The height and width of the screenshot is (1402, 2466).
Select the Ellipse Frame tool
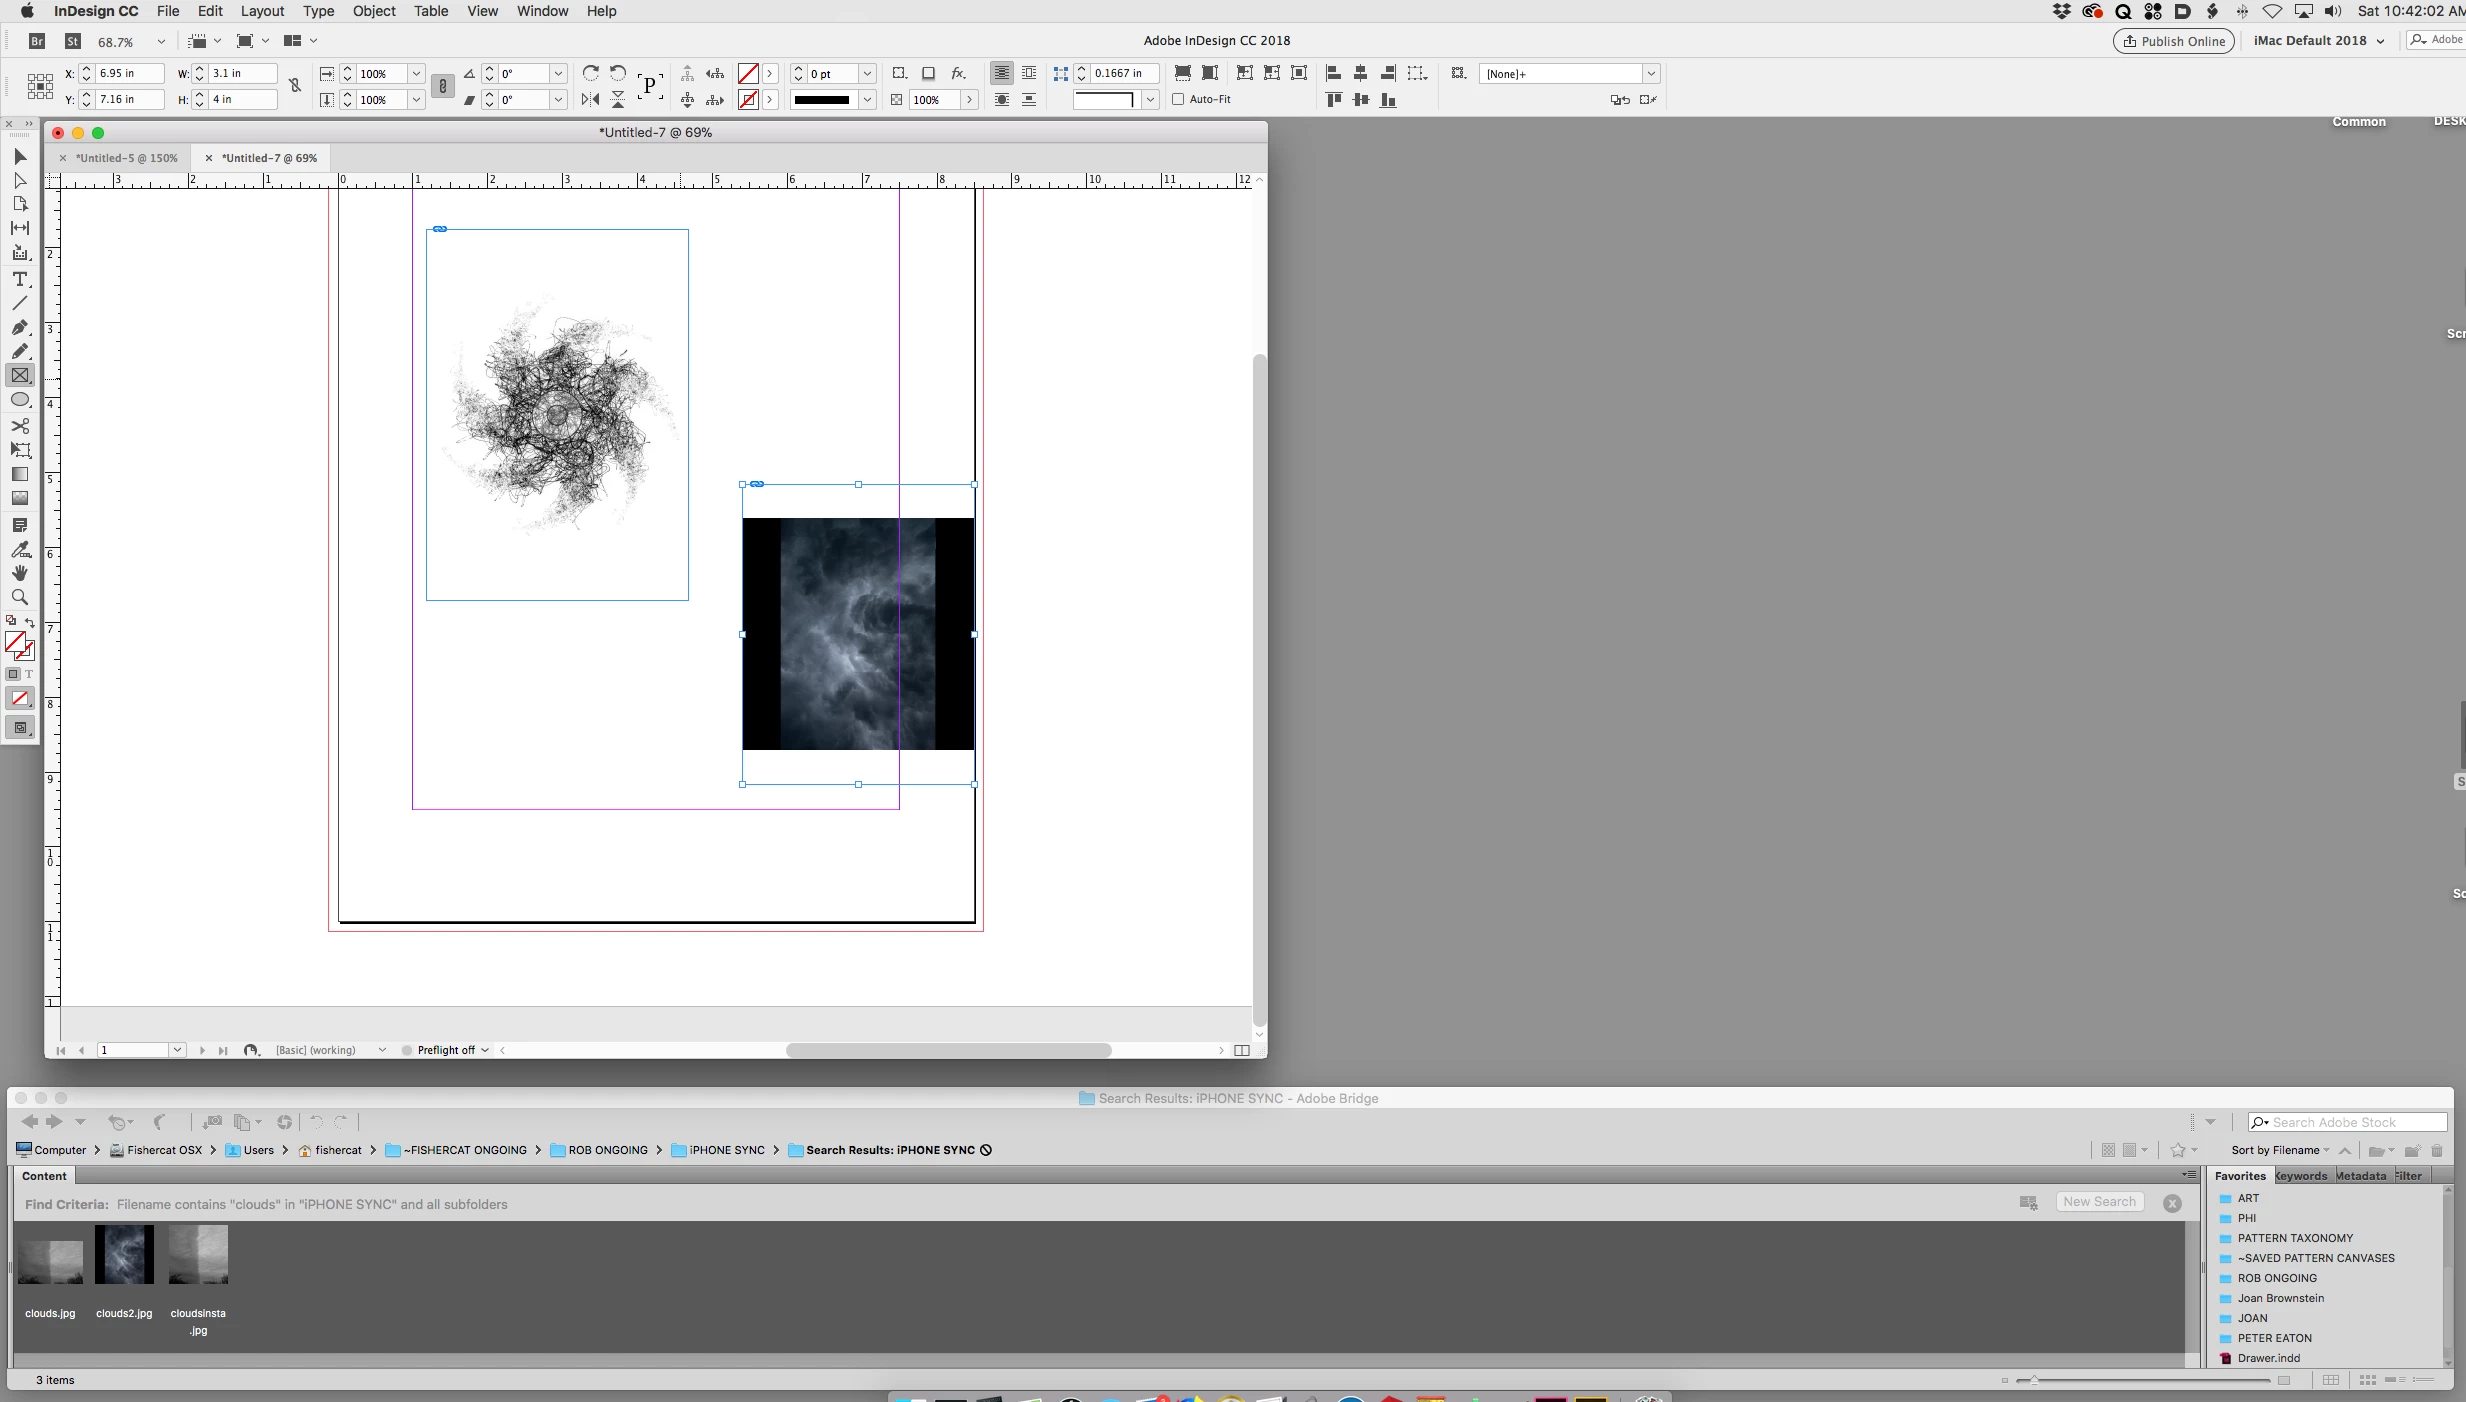click(20, 400)
